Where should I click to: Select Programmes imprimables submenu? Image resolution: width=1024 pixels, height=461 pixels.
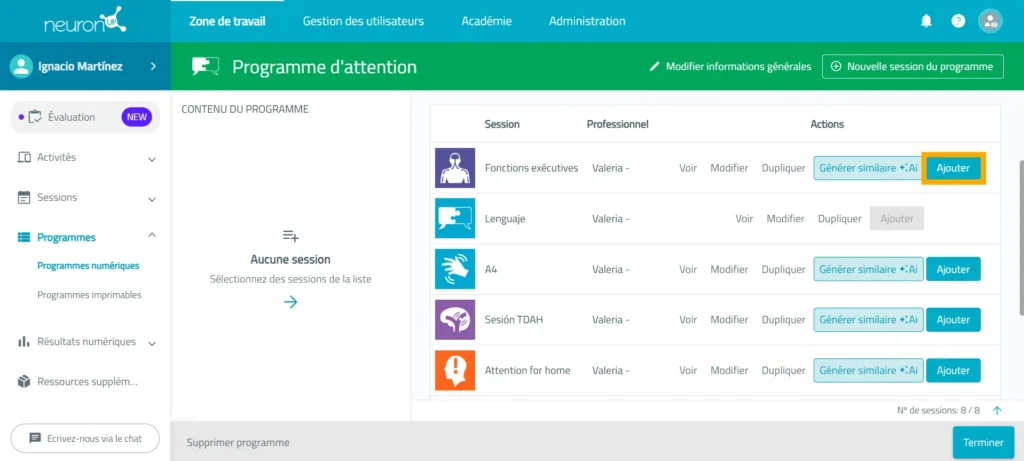[x=89, y=295]
